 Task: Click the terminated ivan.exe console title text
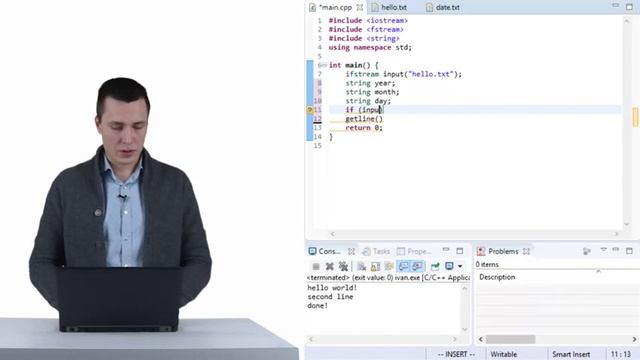(x=388, y=278)
